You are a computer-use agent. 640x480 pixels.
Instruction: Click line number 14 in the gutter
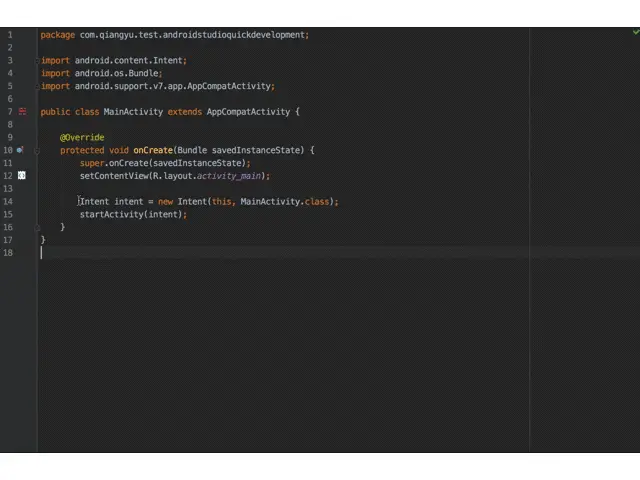(8, 201)
